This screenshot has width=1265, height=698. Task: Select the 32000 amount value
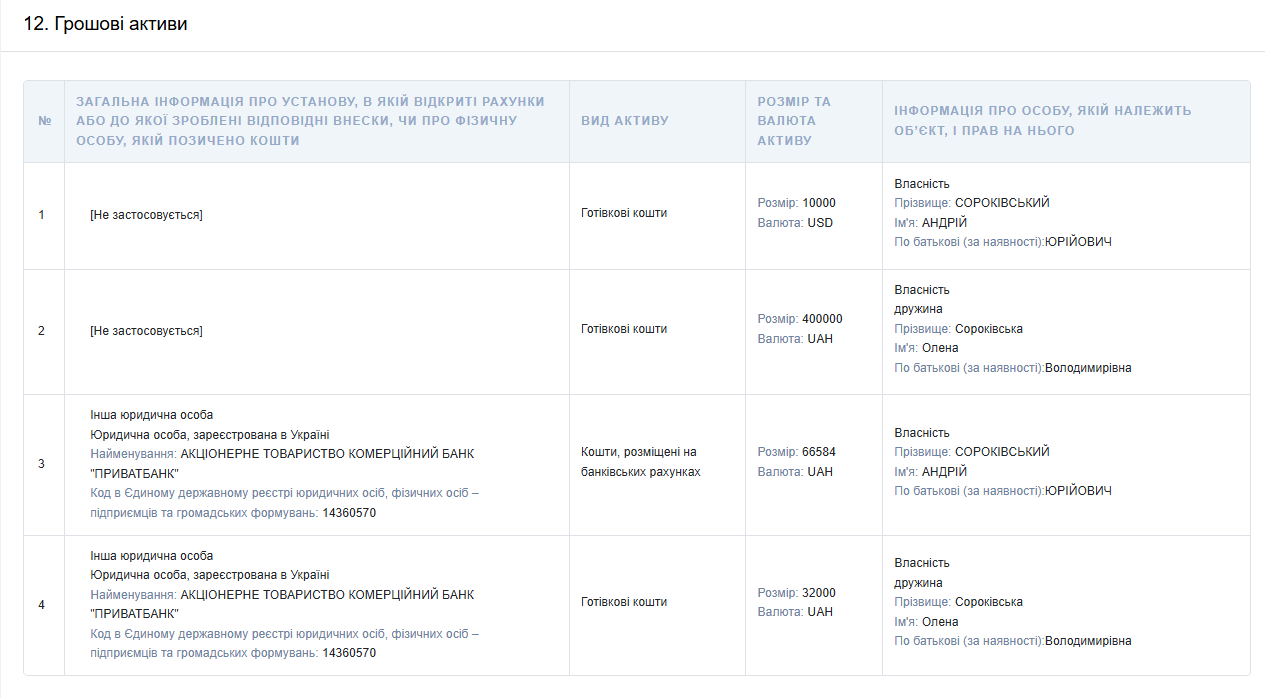[x=818, y=593]
